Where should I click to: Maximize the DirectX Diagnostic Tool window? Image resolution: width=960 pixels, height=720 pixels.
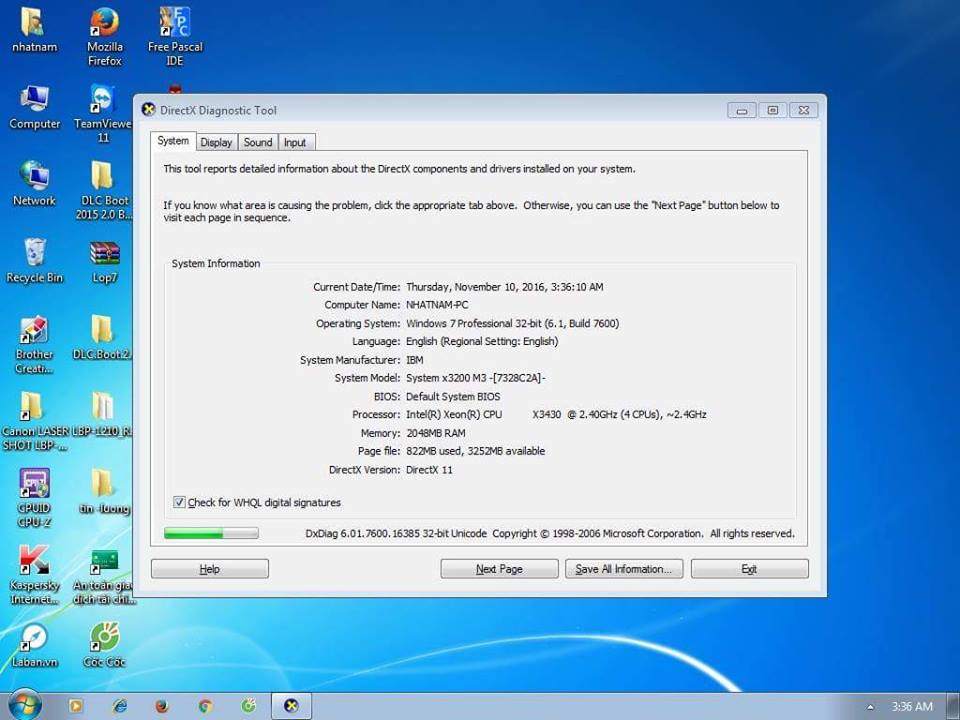(x=773, y=110)
